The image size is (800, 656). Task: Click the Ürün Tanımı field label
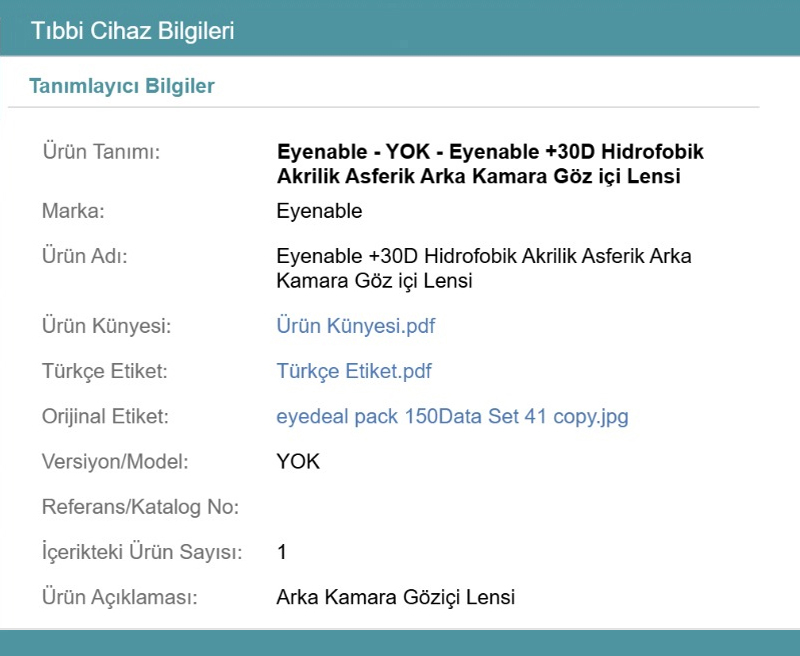pos(101,151)
